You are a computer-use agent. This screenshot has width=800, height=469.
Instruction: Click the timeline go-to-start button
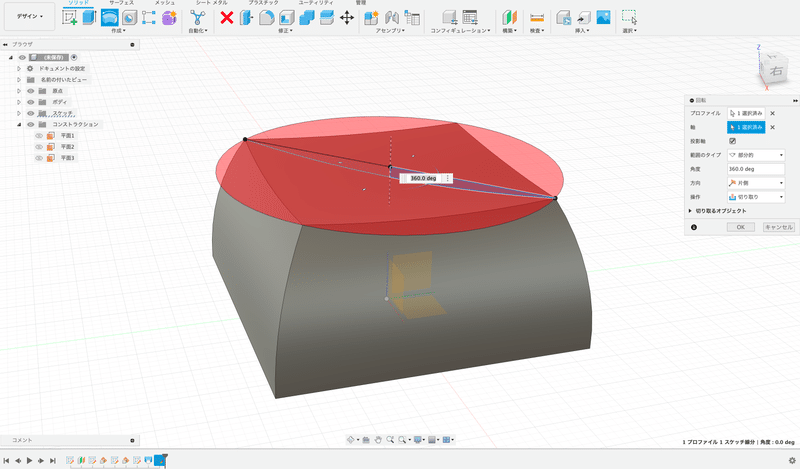7,460
